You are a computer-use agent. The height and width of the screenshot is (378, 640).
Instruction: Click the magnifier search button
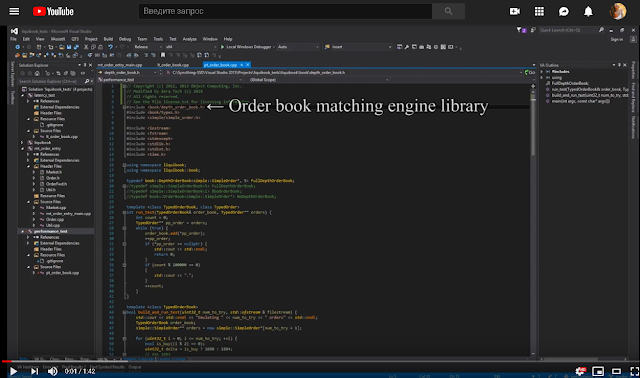point(449,11)
